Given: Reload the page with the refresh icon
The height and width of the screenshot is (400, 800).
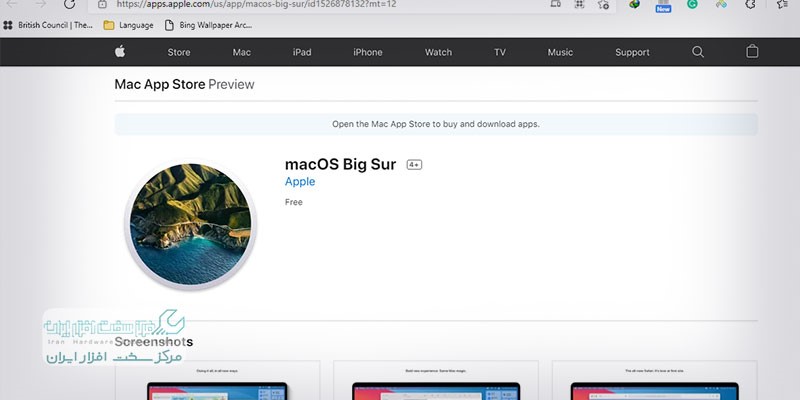Looking at the screenshot, I should (x=69, y=4).
